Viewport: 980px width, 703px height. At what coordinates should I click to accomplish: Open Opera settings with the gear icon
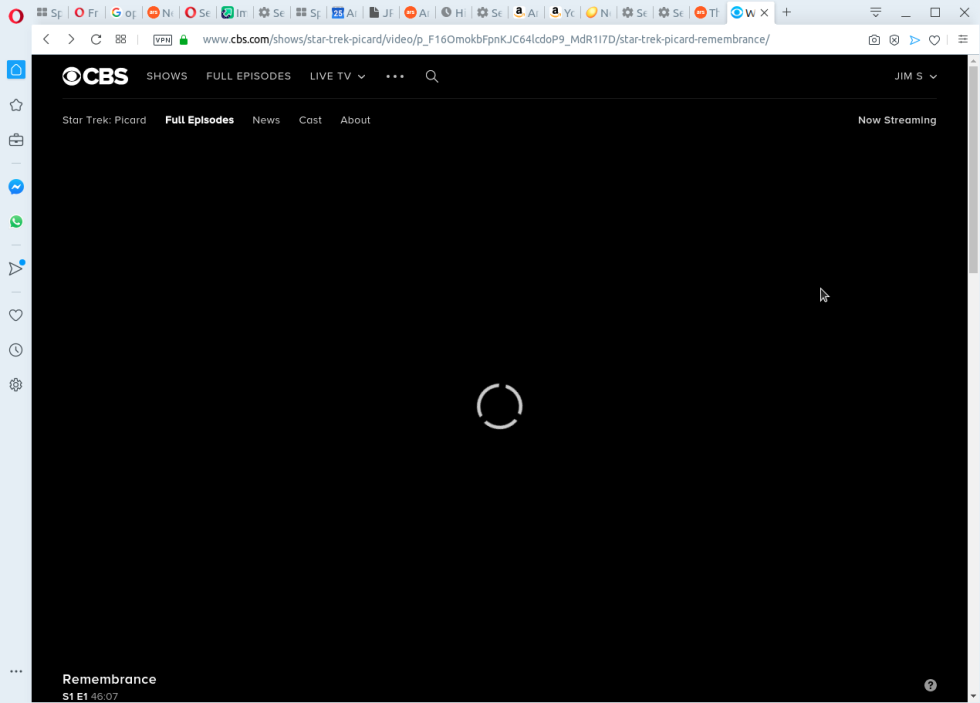pos(15,384)
